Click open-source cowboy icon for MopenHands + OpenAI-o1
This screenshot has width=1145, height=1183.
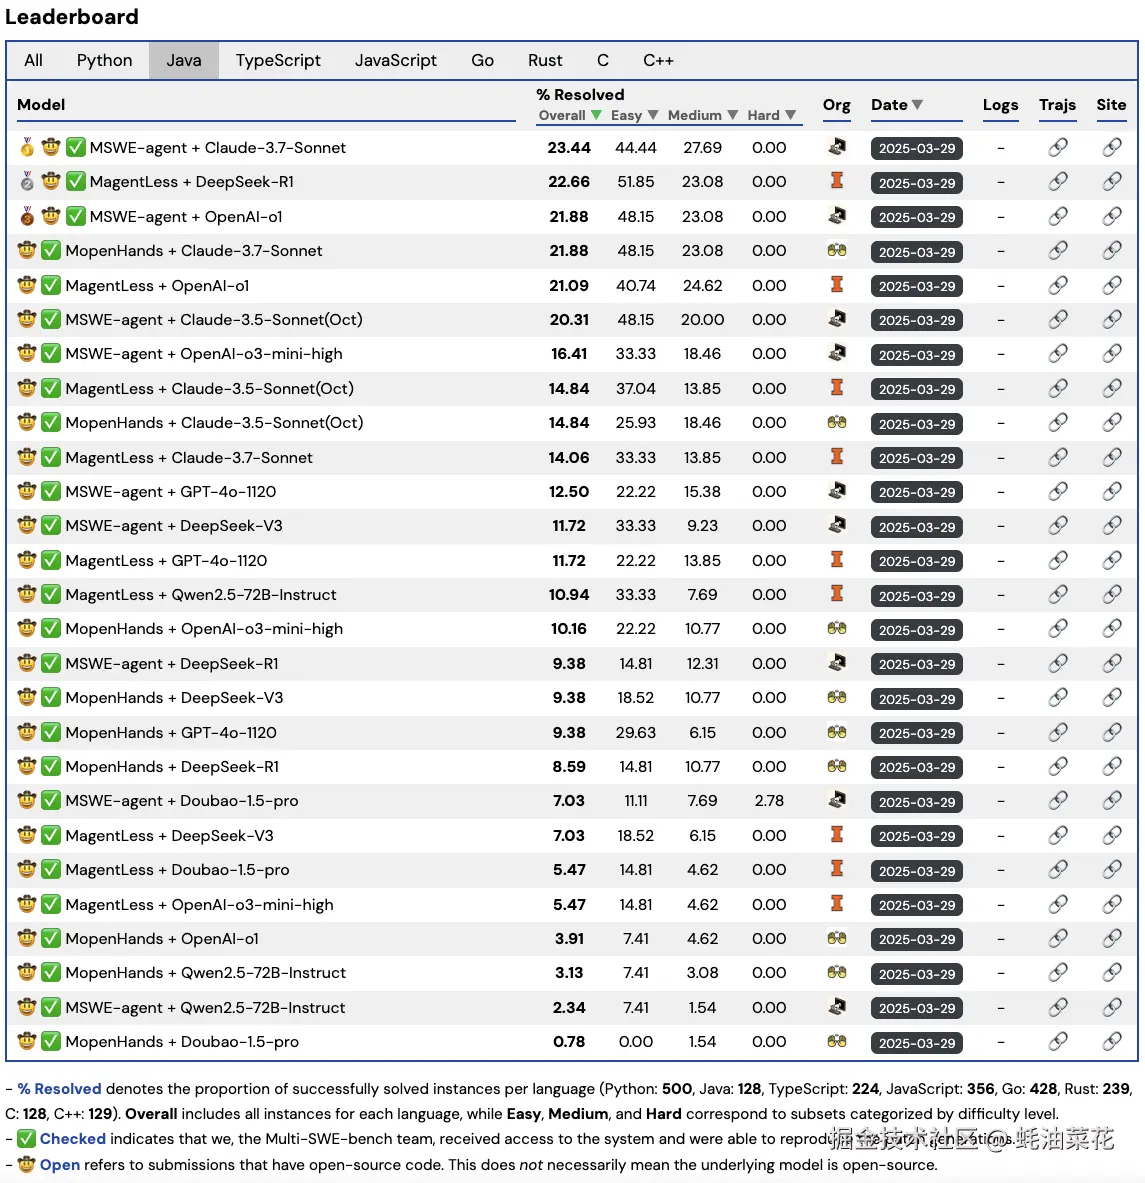click(27, 938)
